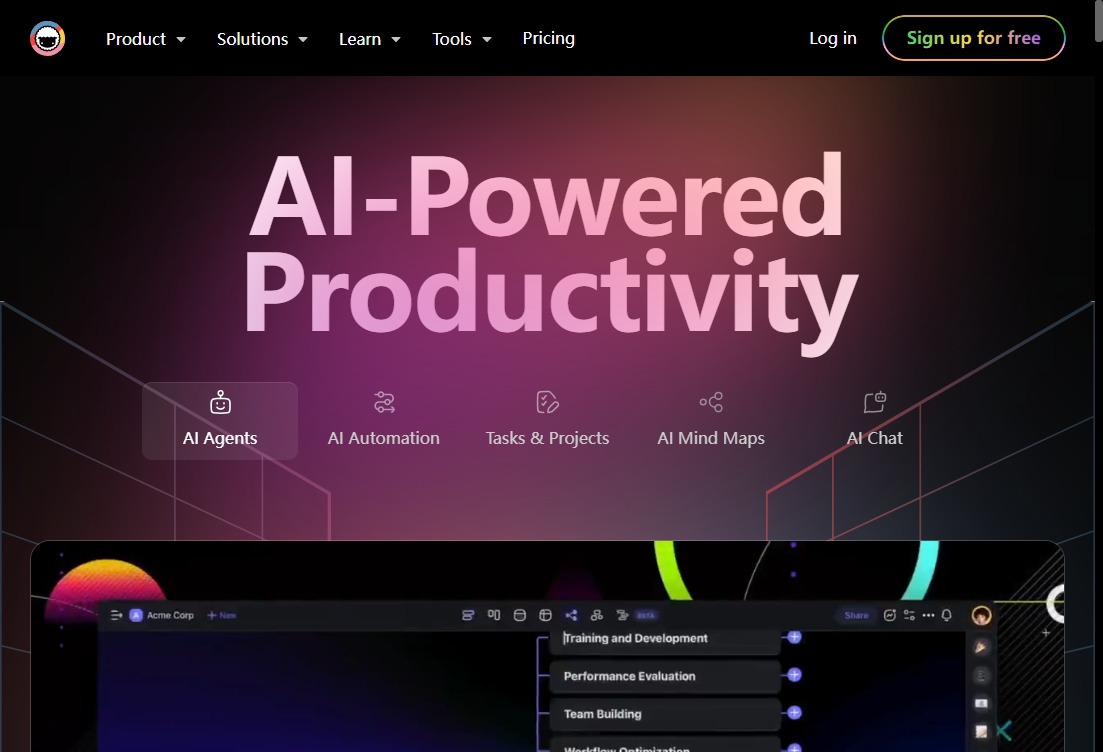Click the AI Chat bubble icon
This screenshot has height=752, width=1103.
875,402
